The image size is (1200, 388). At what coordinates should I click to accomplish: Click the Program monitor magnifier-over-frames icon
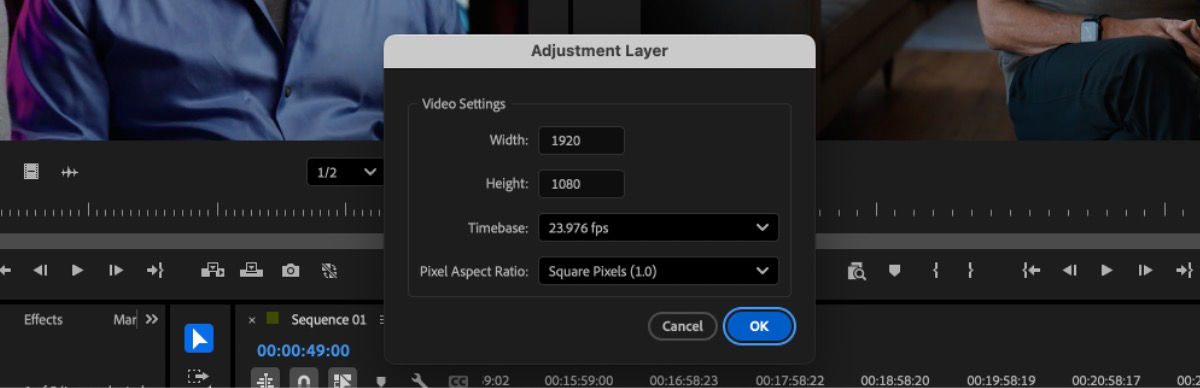[856, 270]
